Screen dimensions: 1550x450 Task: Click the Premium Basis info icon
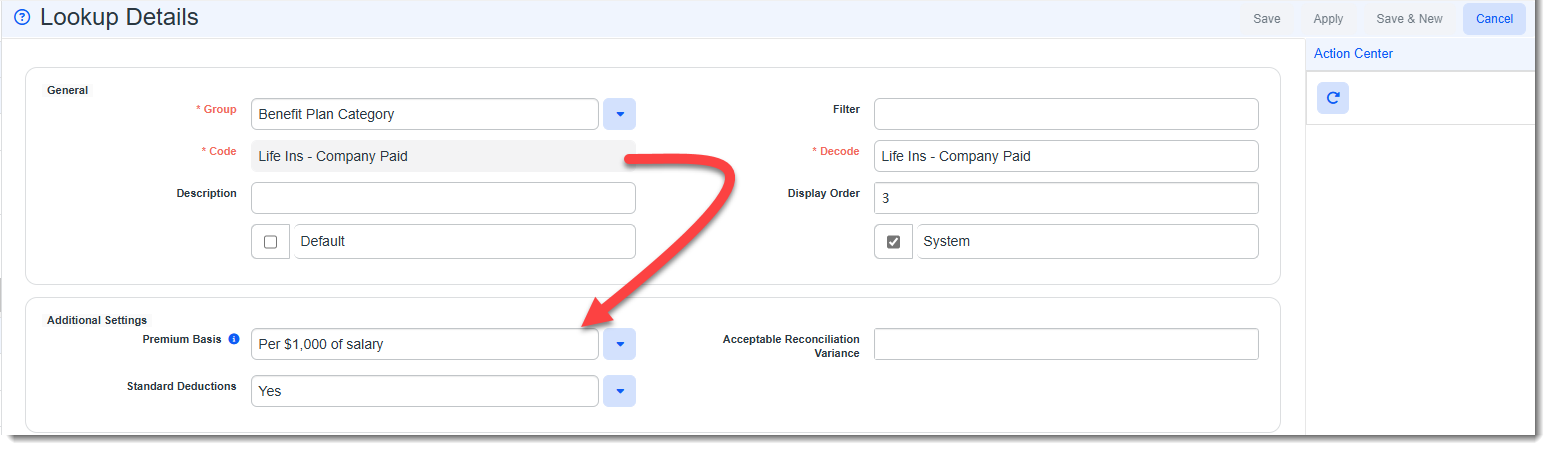click(234, 339)
